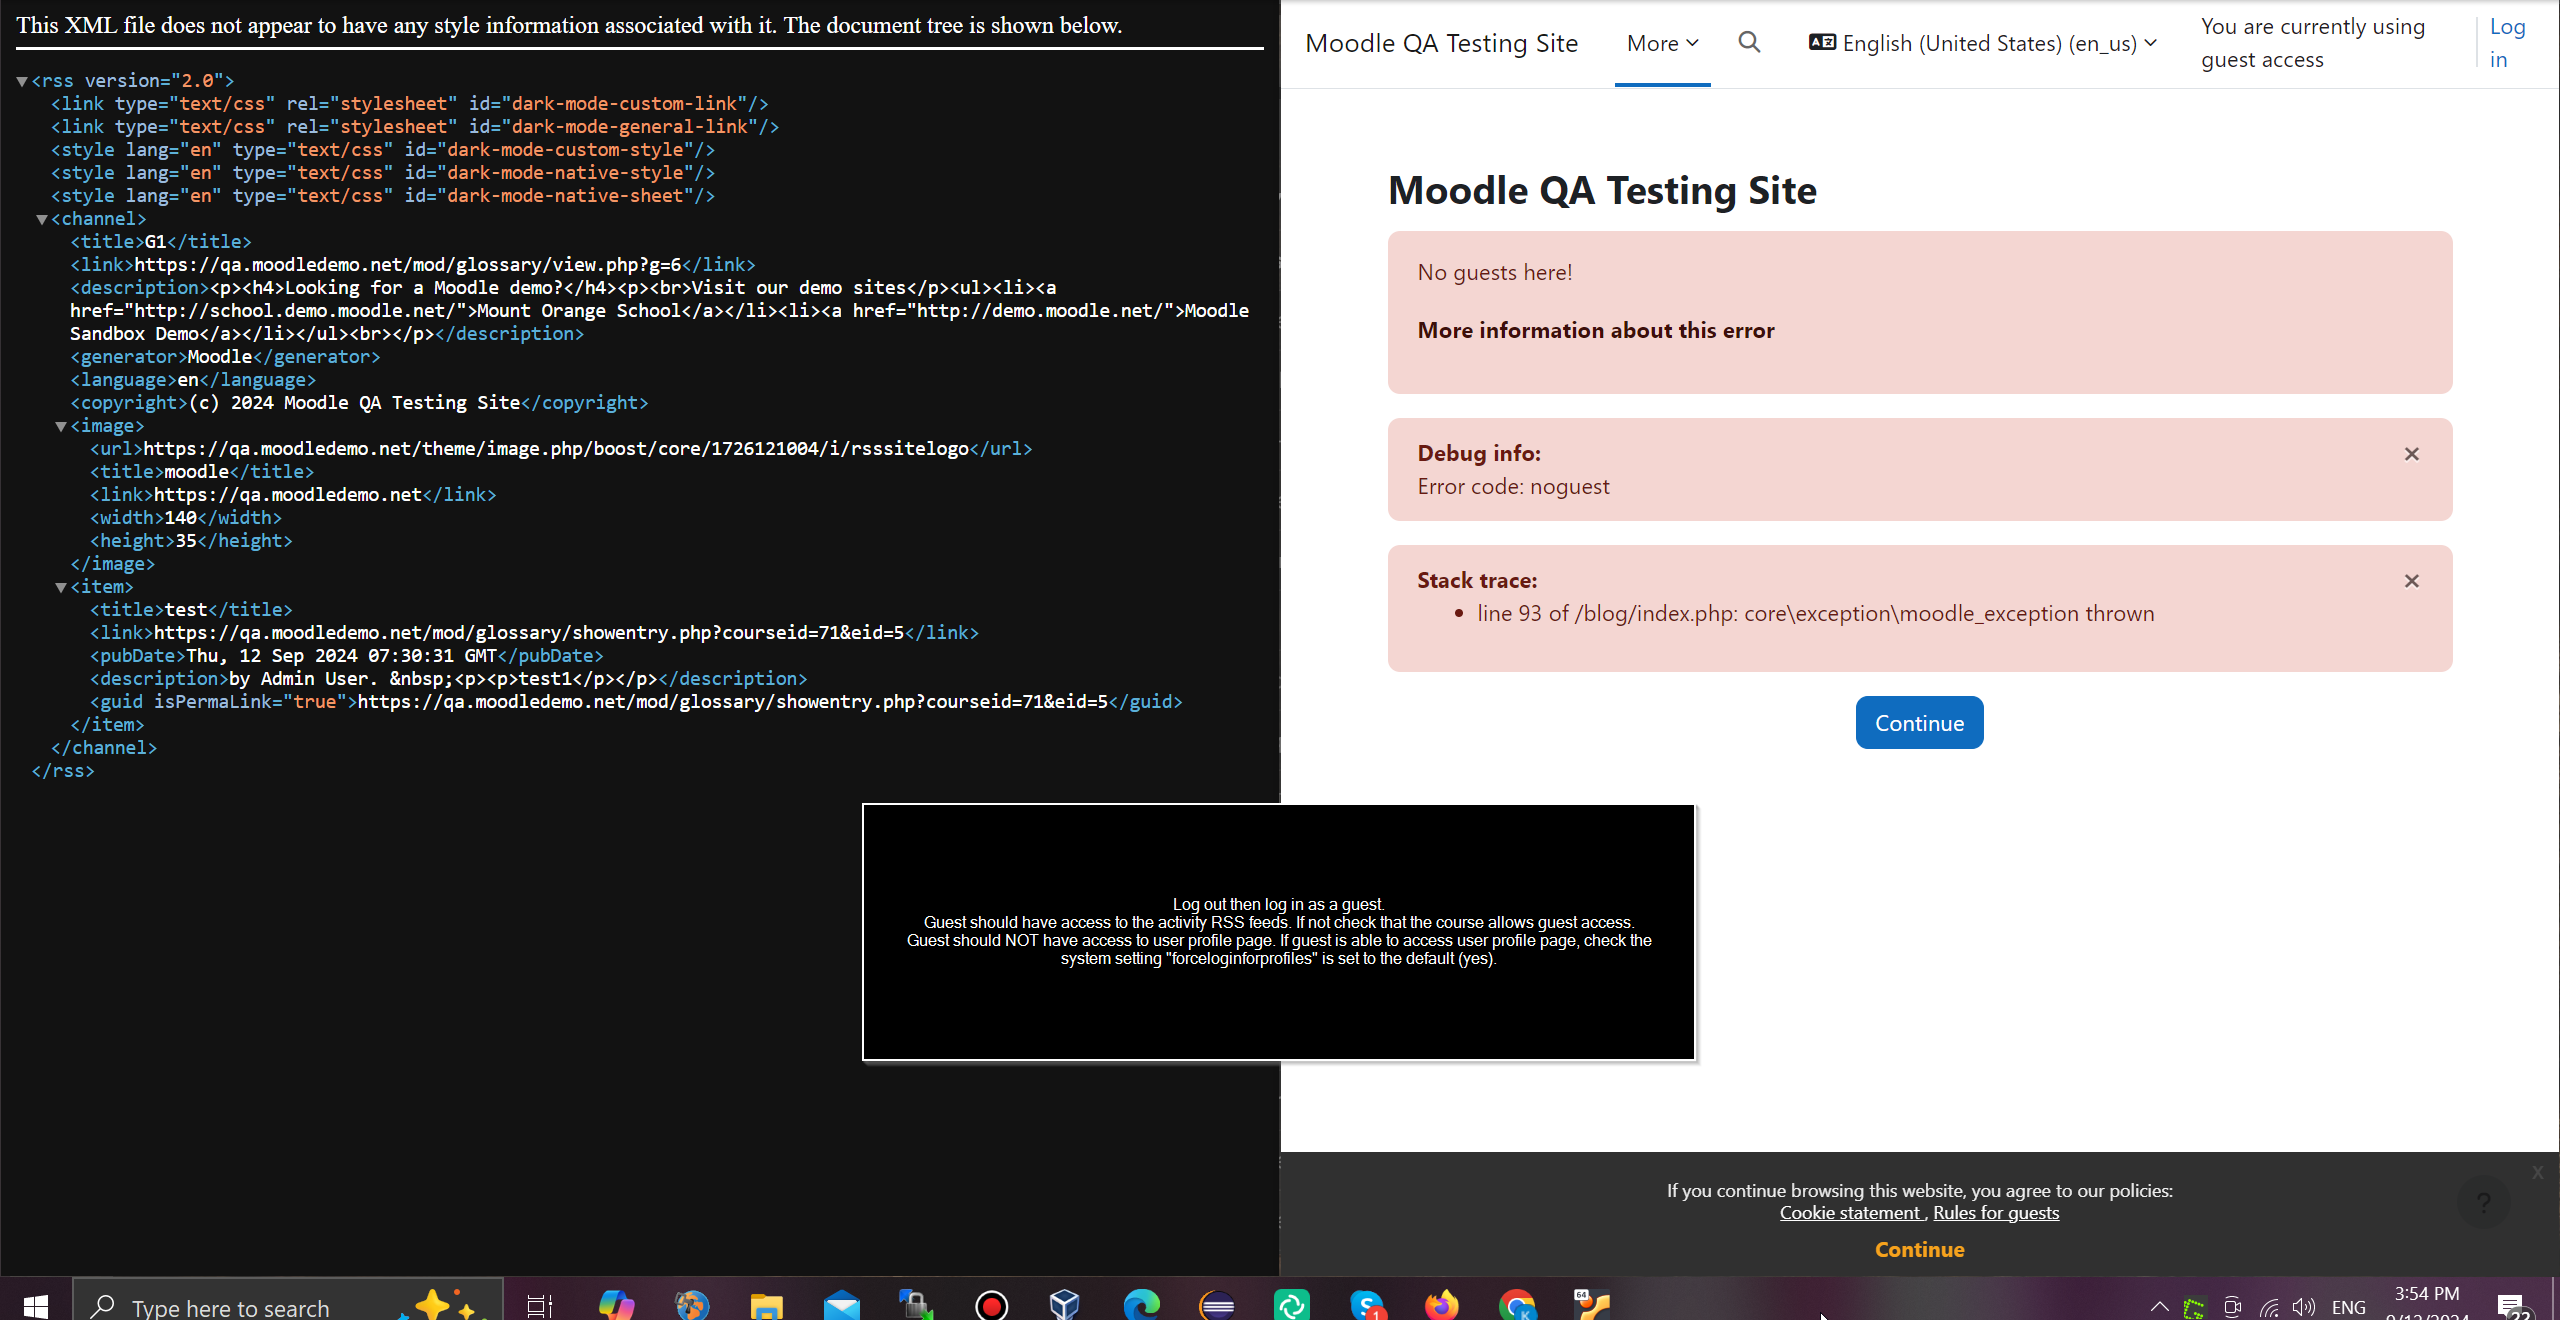
Task: Click the width 140 XML value
Action: pyautogui.click(x=181, y=518)
